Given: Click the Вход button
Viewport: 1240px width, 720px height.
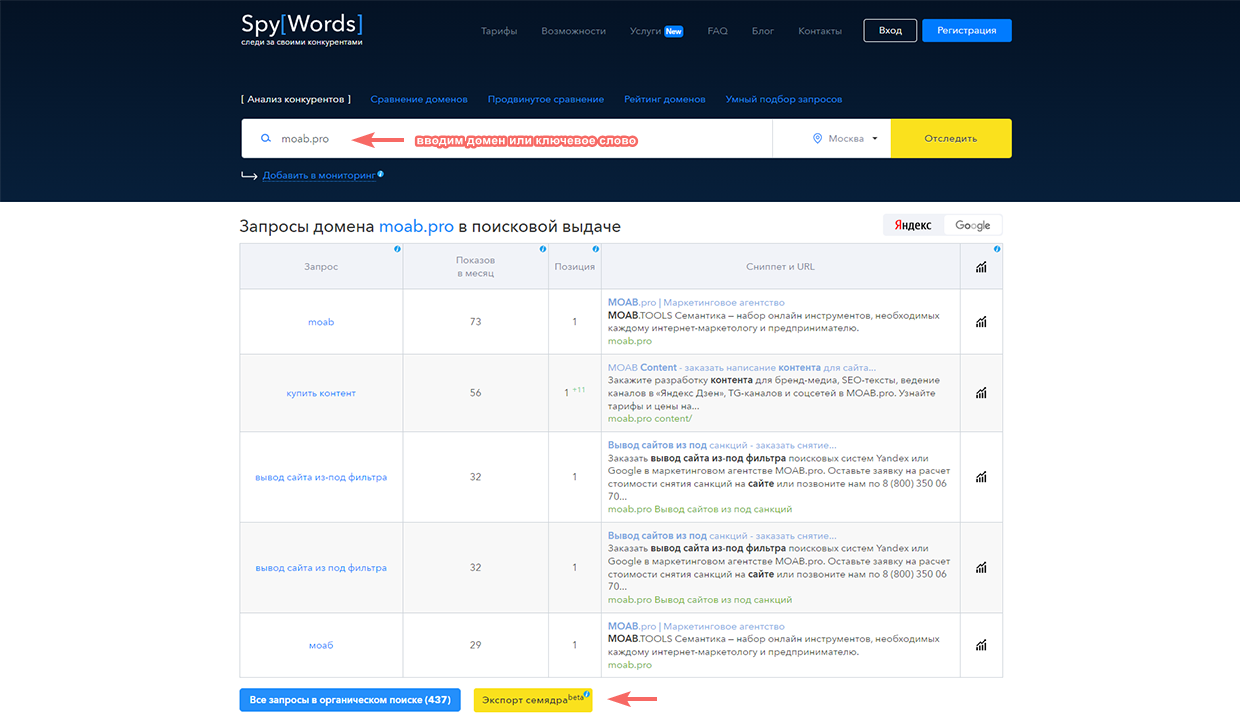Looking at the screenshot, I should coord(890,30).
